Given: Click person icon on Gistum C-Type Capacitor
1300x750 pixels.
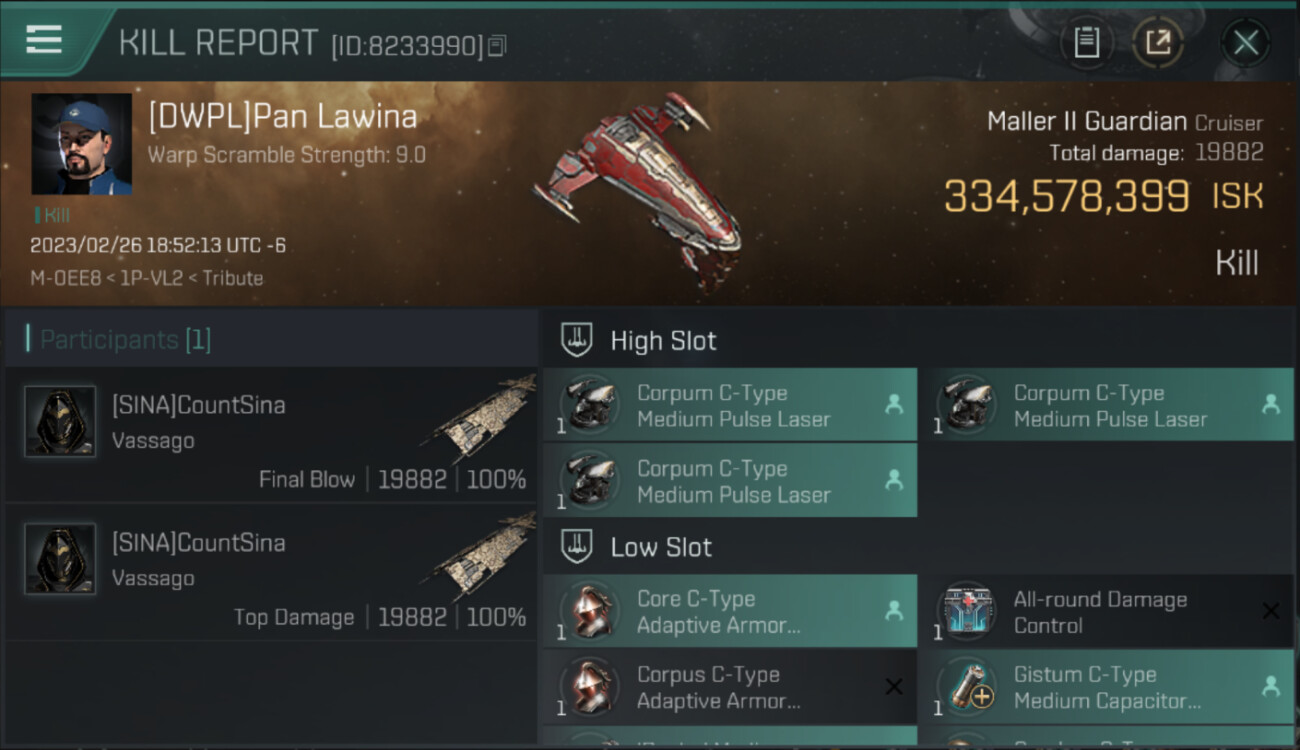Looking at the screenshot, I should click(1270, 687).
